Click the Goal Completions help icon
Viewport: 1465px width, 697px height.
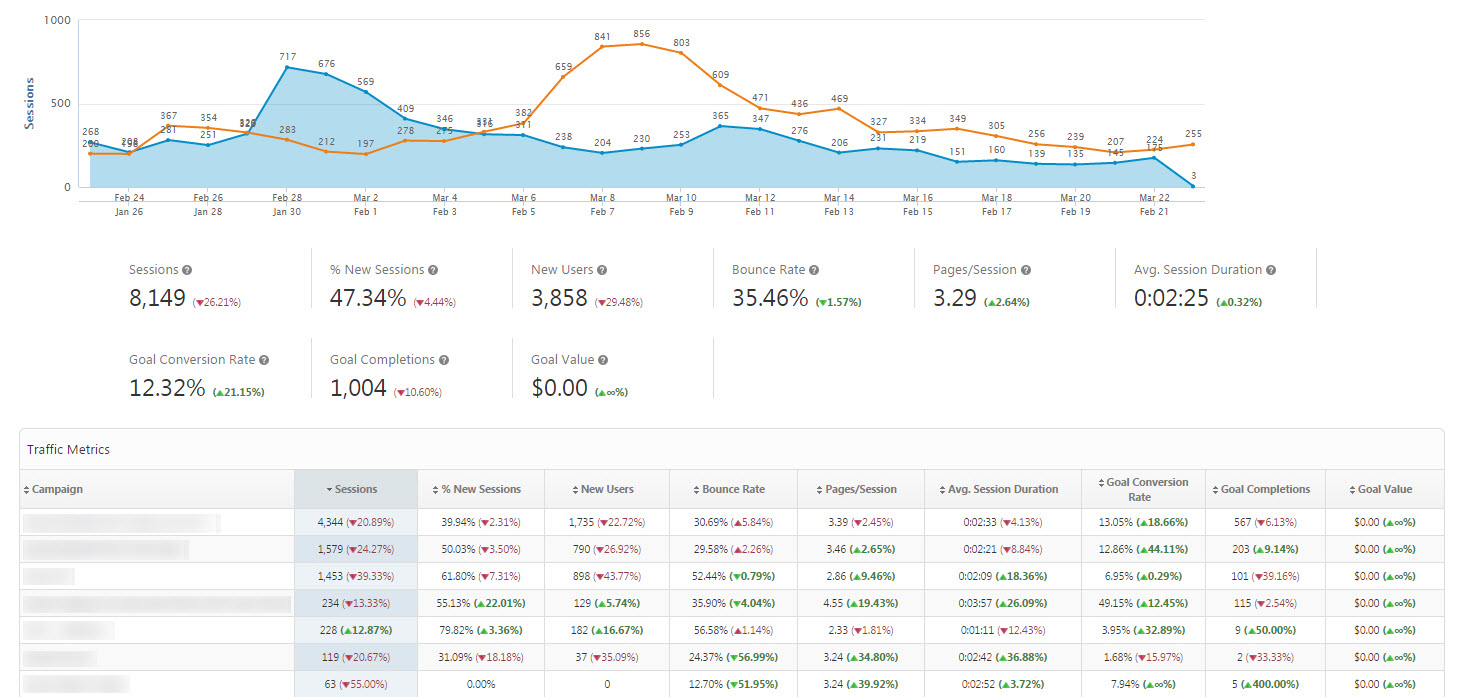[x=444, y=360]
